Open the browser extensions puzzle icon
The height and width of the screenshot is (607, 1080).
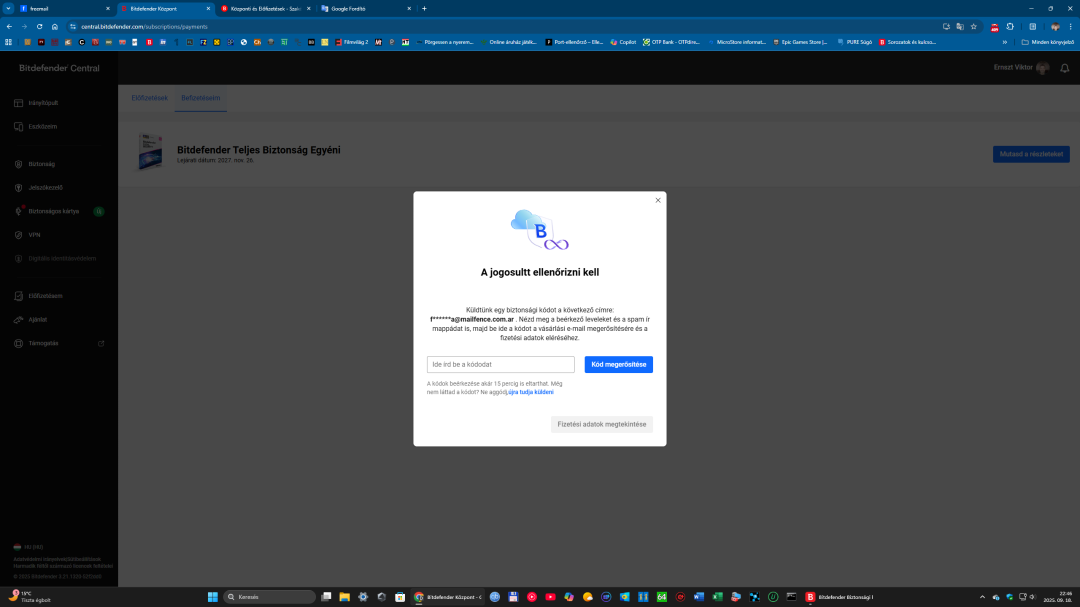(1010, 27)
